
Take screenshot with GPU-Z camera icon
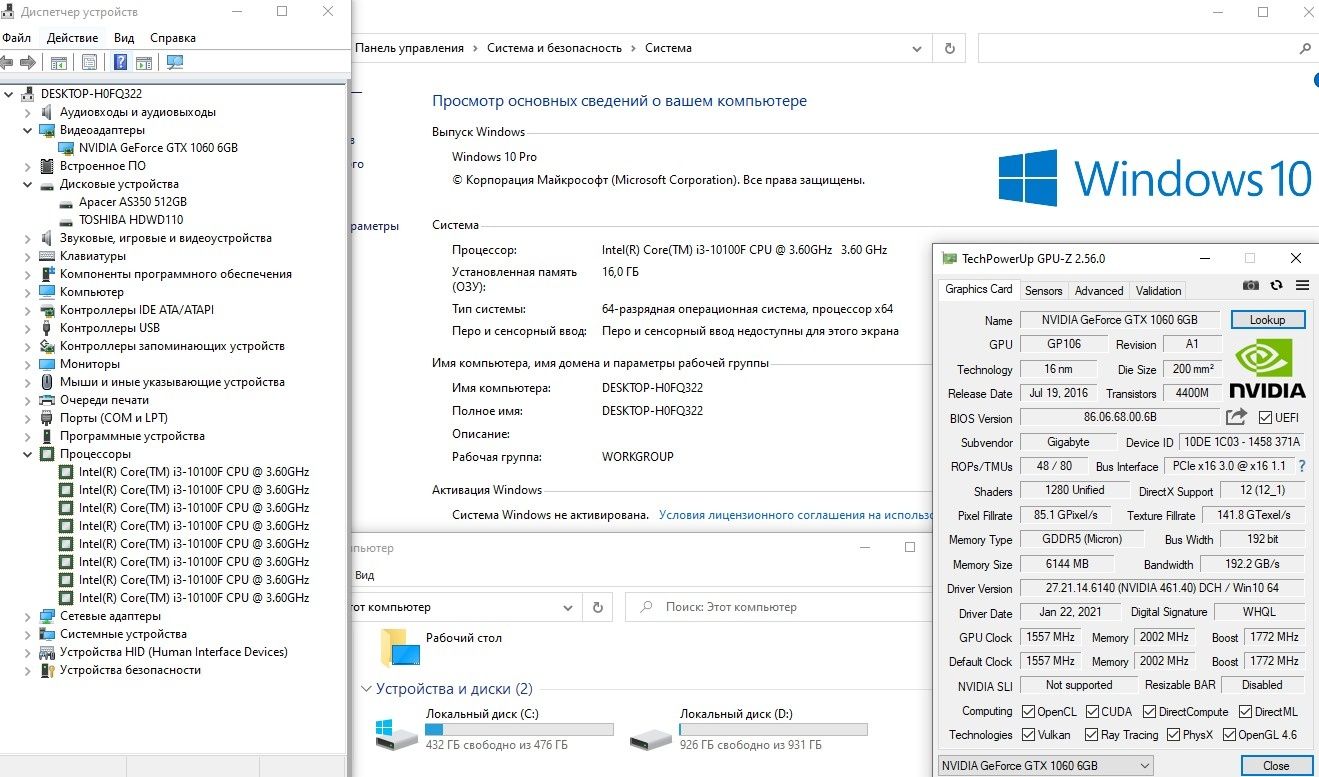tap(1250, 285)
